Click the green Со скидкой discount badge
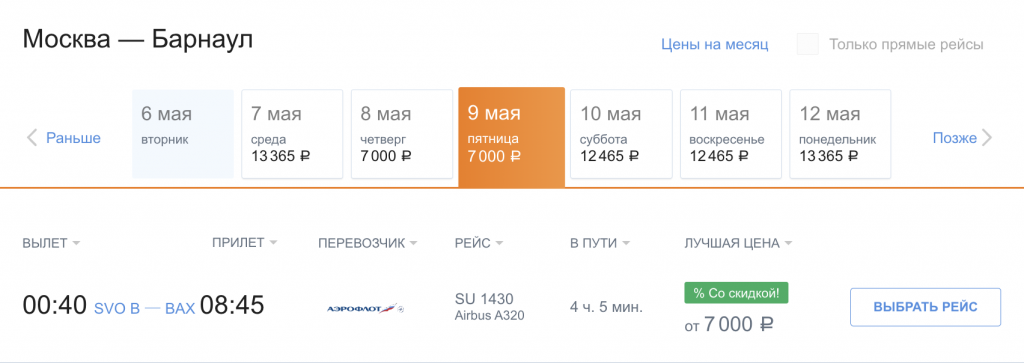The image size is (1024, 363). [x=736, y=293]
